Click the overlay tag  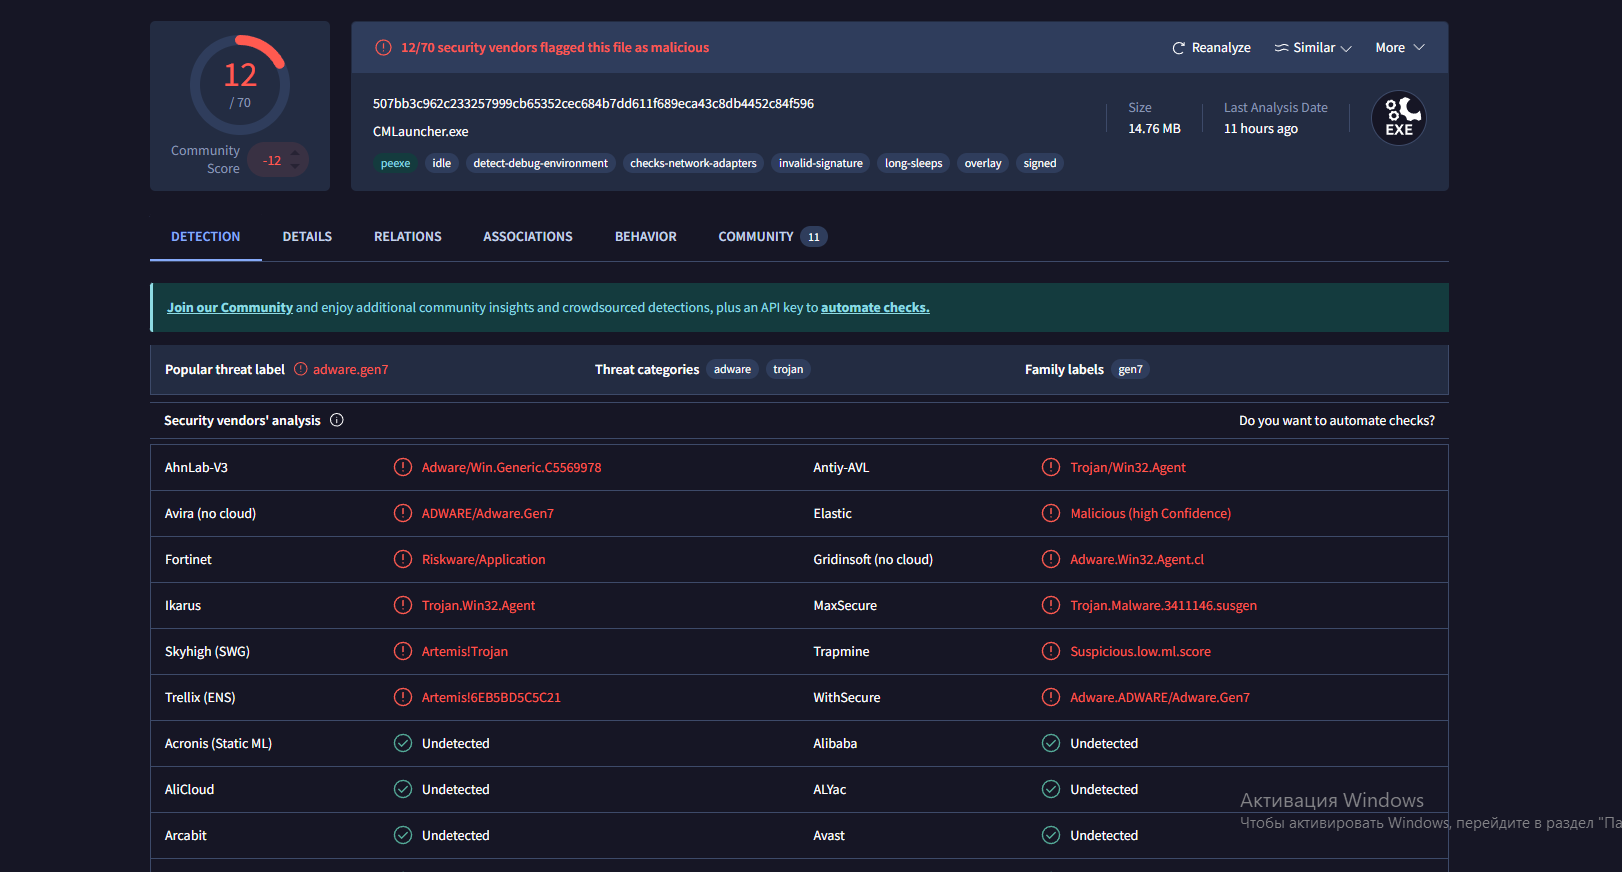coord(983,164)
